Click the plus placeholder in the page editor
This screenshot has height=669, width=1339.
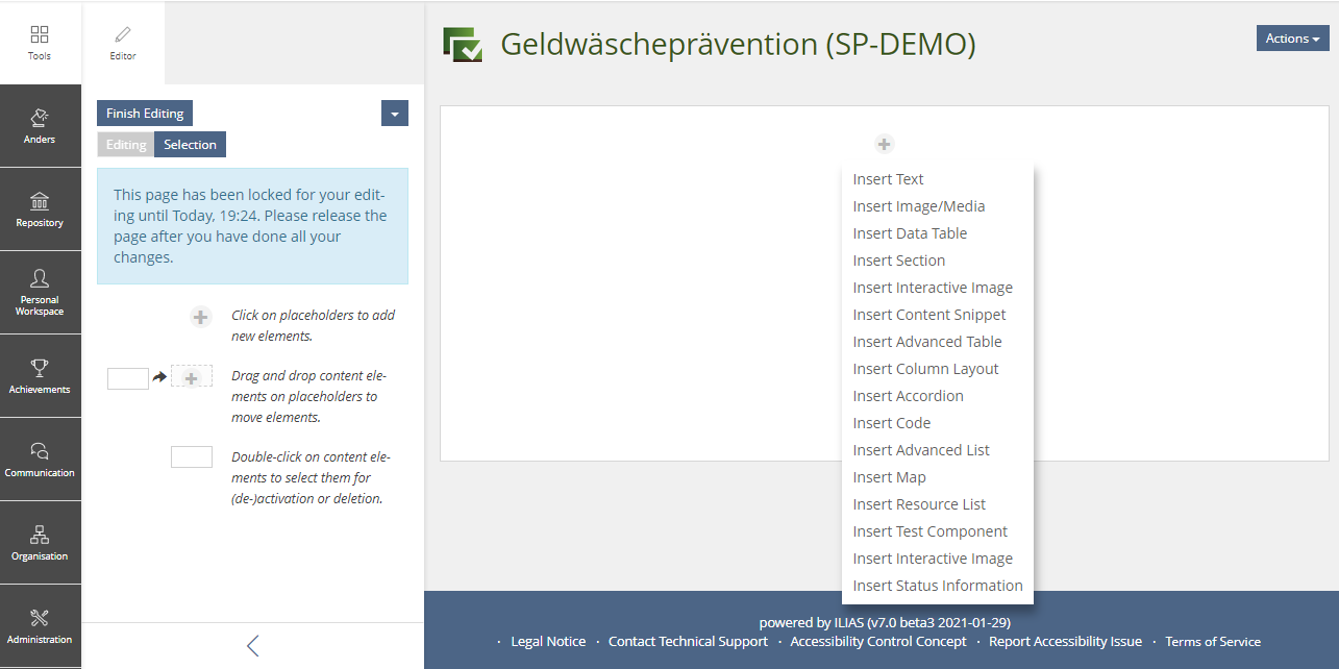pos(884,144)
